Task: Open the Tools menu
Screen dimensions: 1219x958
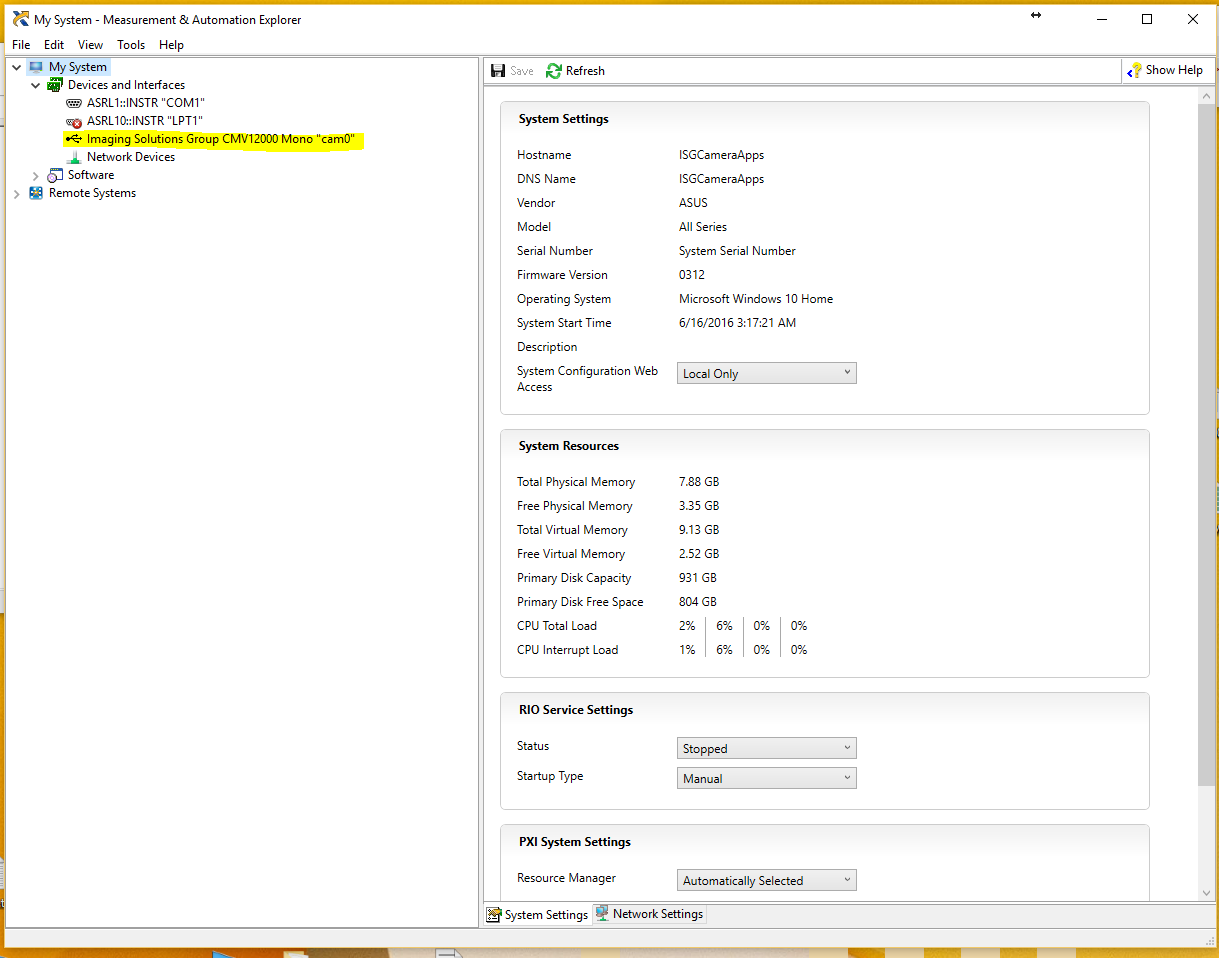Action: point(131,45)
